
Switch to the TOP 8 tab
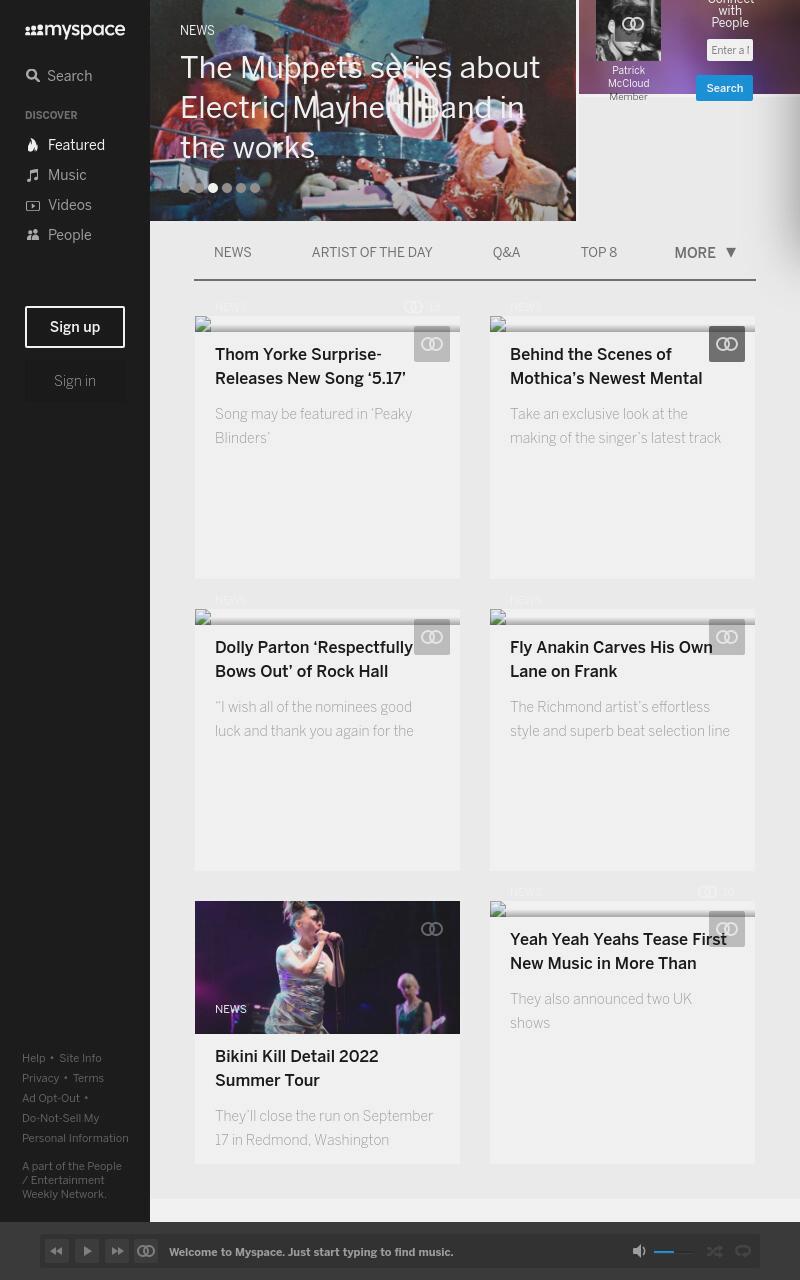(599, 253)
